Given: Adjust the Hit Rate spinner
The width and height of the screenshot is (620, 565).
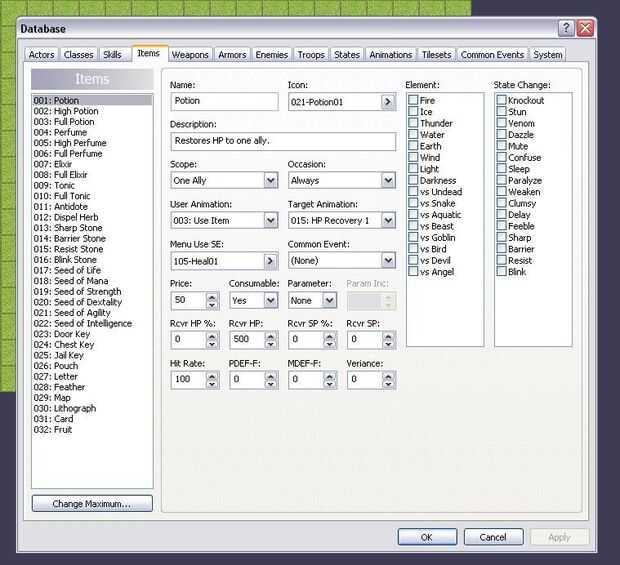Looking at the screenshot, I should (x=212, y=380).
